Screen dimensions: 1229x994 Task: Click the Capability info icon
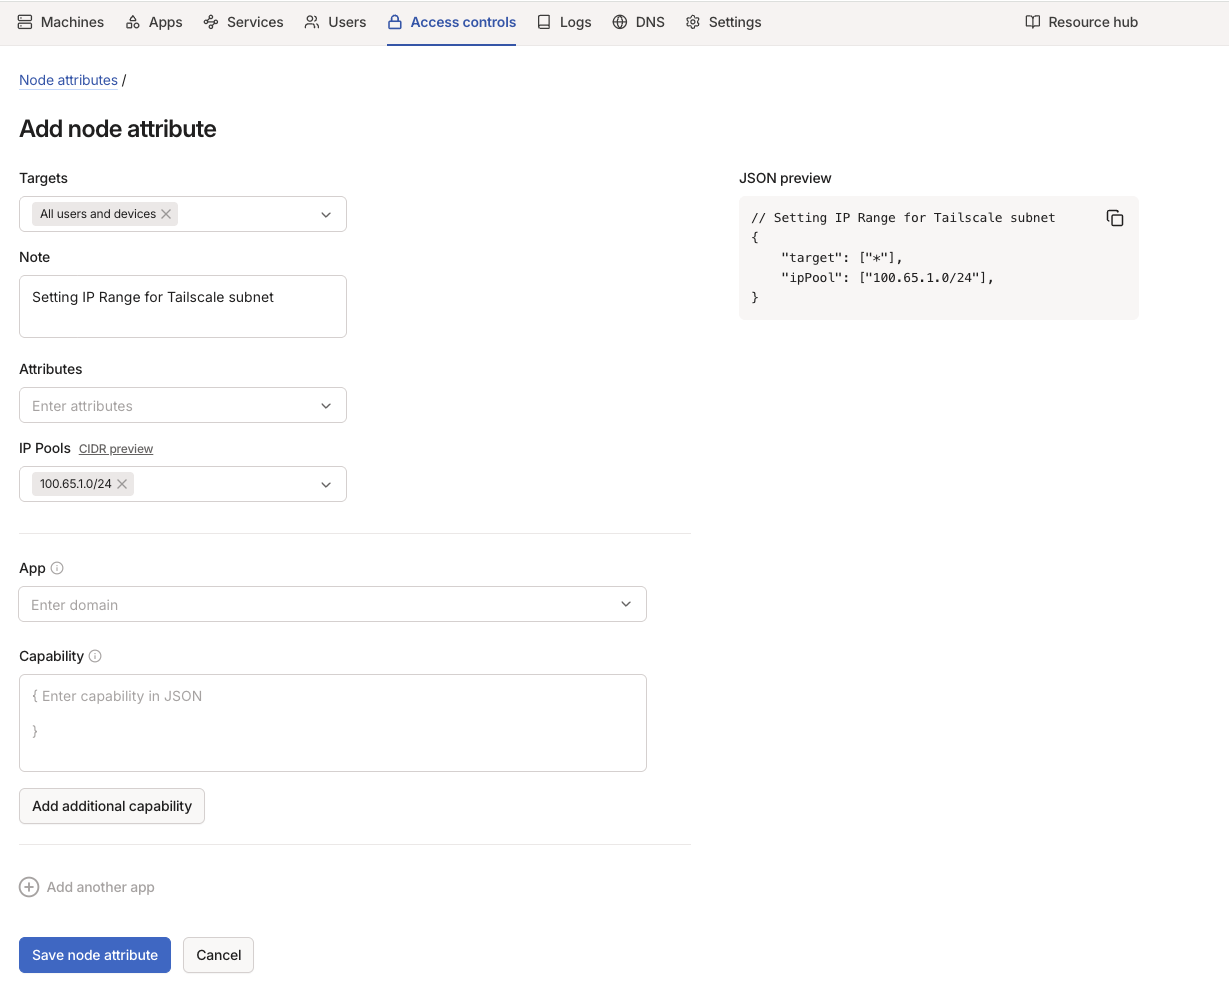[95, 656]
